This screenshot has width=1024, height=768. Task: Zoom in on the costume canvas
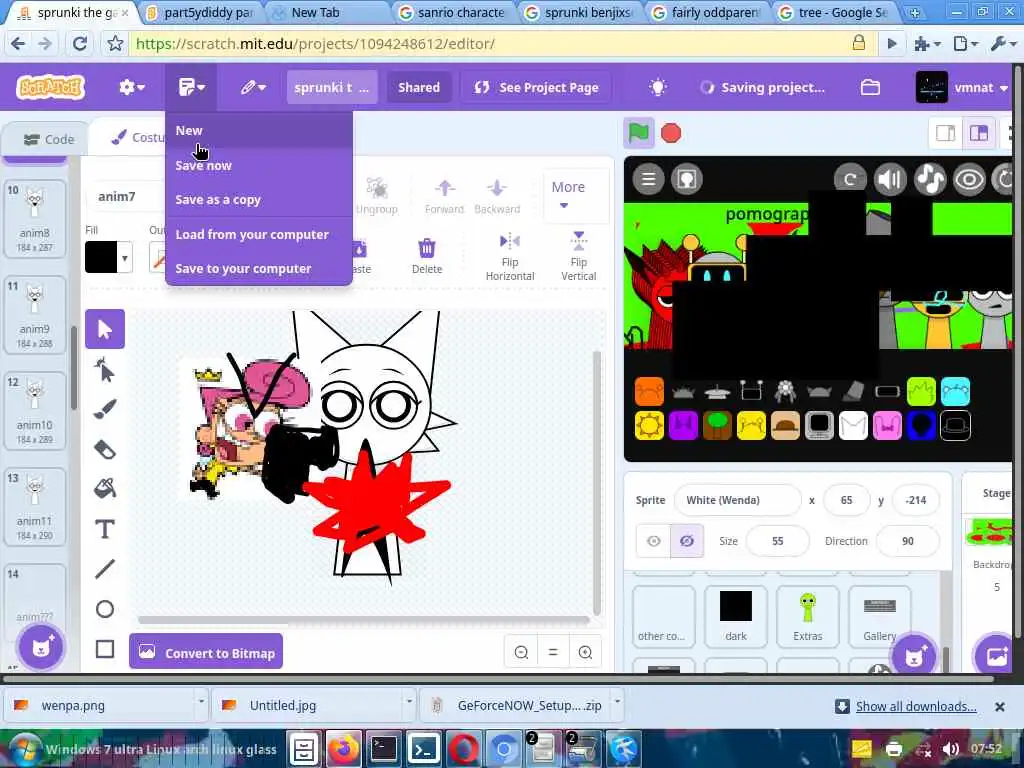(x=585, y=652)
